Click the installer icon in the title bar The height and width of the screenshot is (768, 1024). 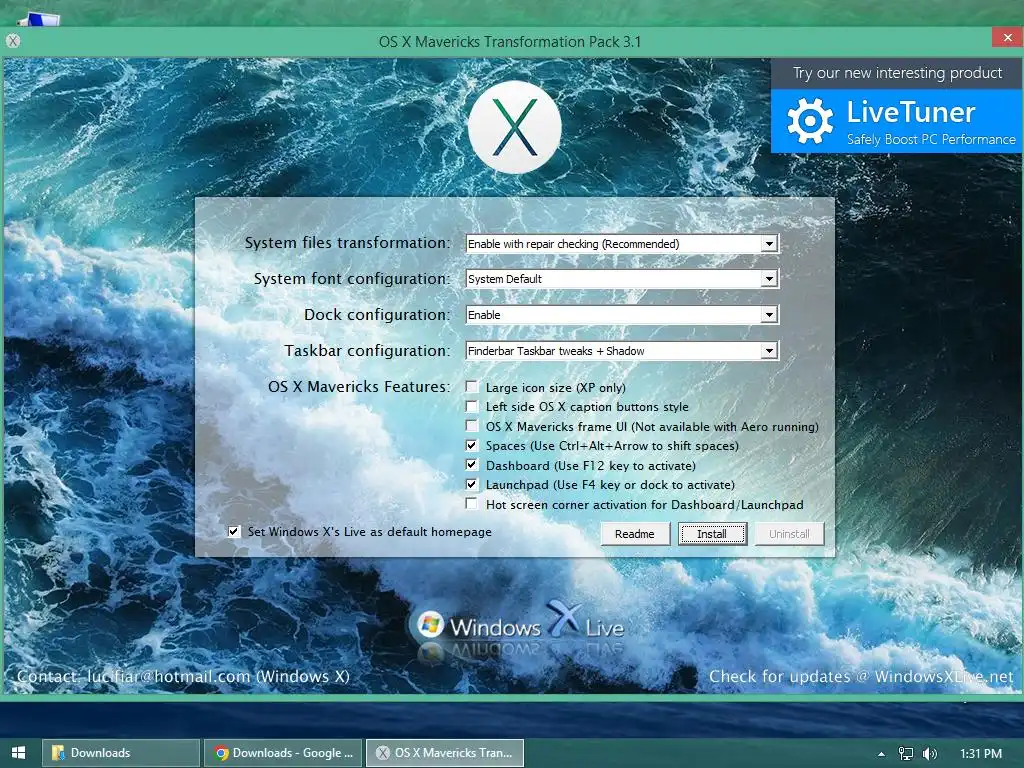13,41
